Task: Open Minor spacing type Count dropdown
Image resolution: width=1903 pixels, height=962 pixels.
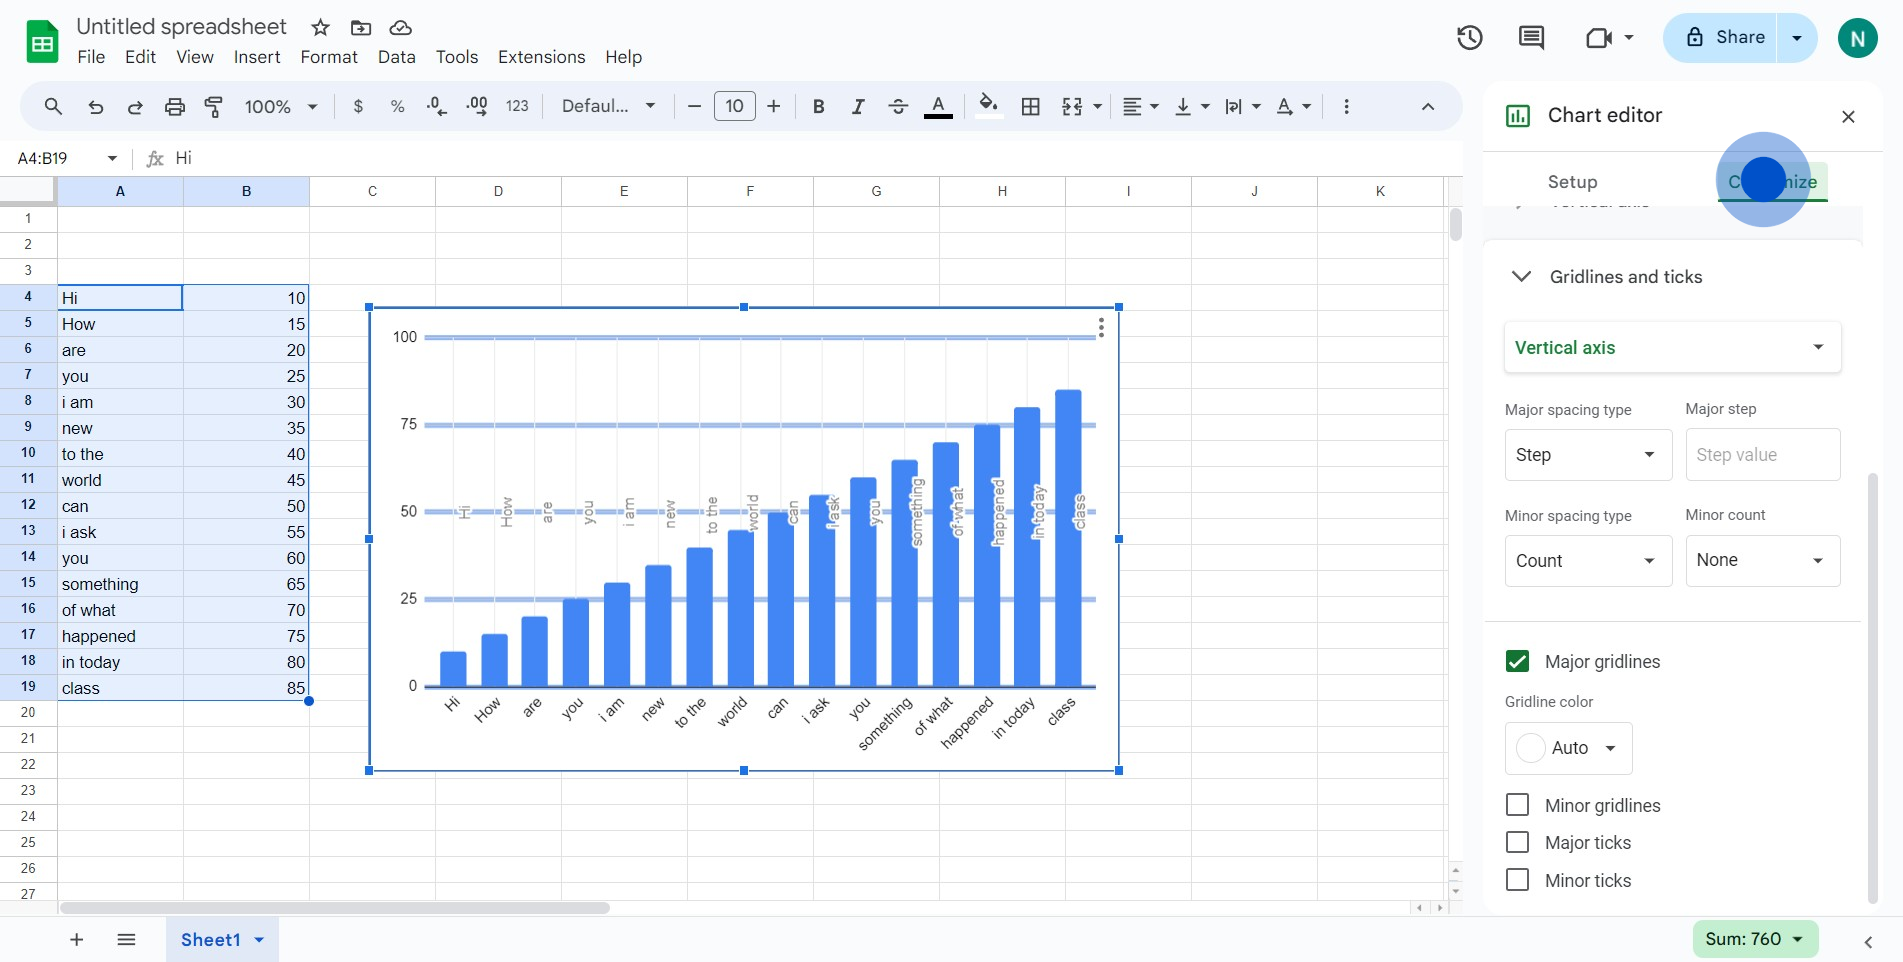Action: click(x=1588, y=561)
